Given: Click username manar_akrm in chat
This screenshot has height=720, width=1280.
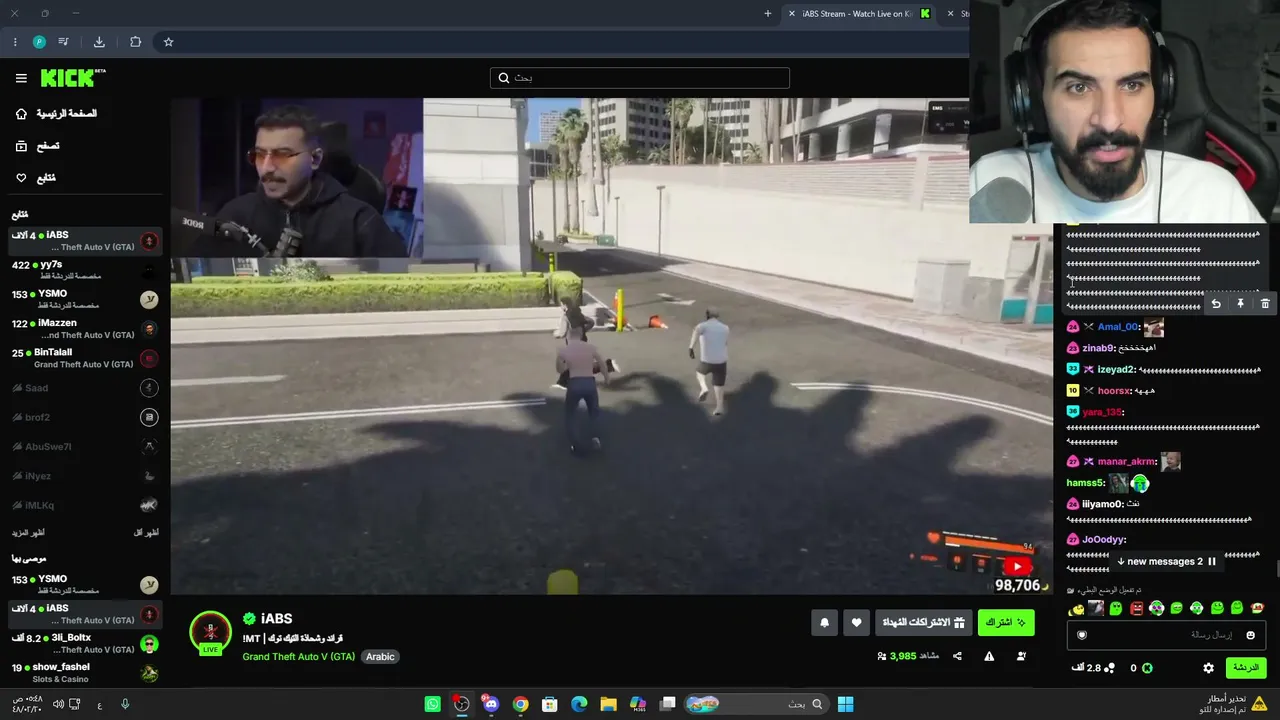Looking at the screenshot, I should tap(1127, 462).
